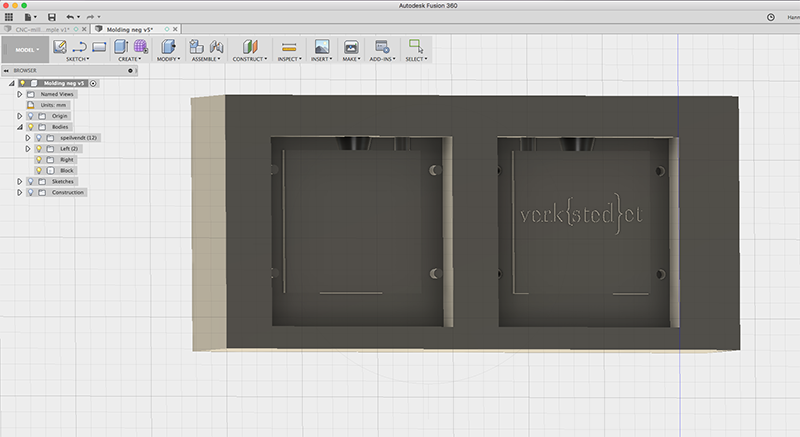
Task: Undo the last action
Action: pos(70,17)
